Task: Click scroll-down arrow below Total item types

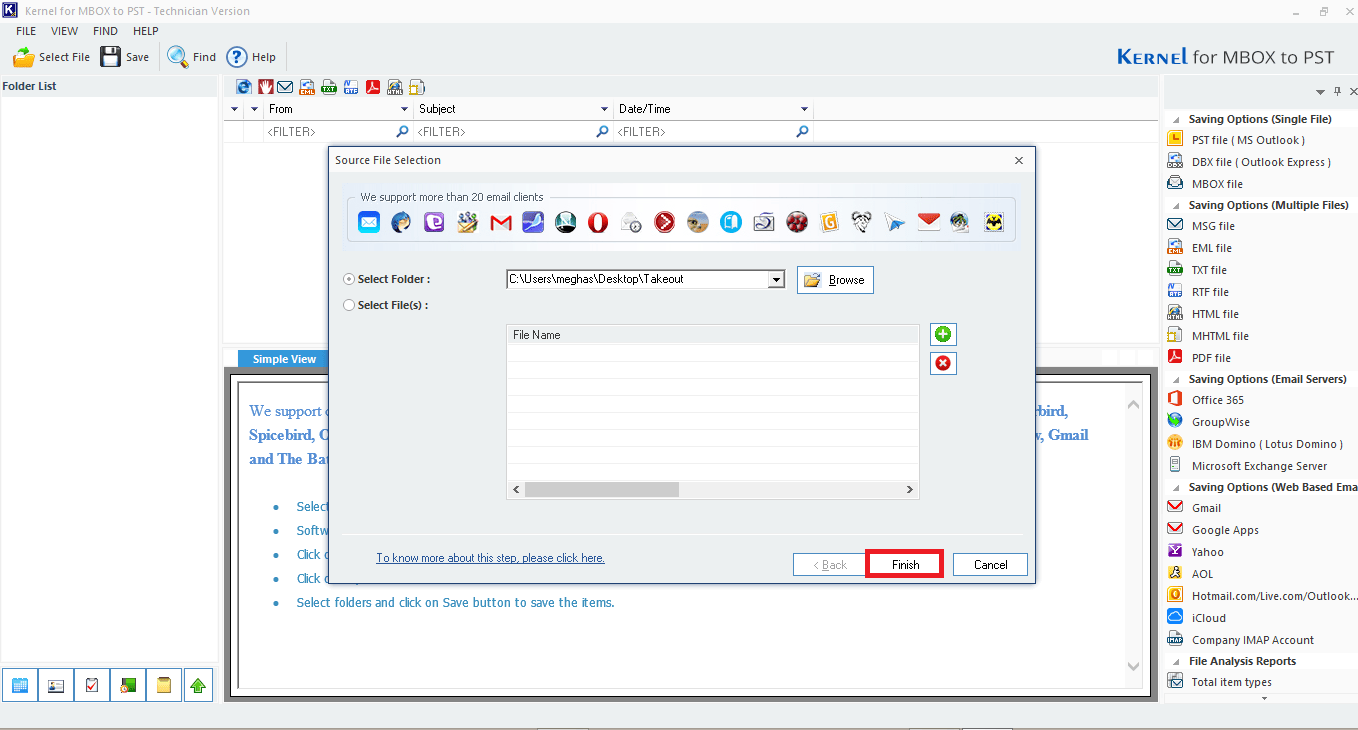Action: point(1264,698)
